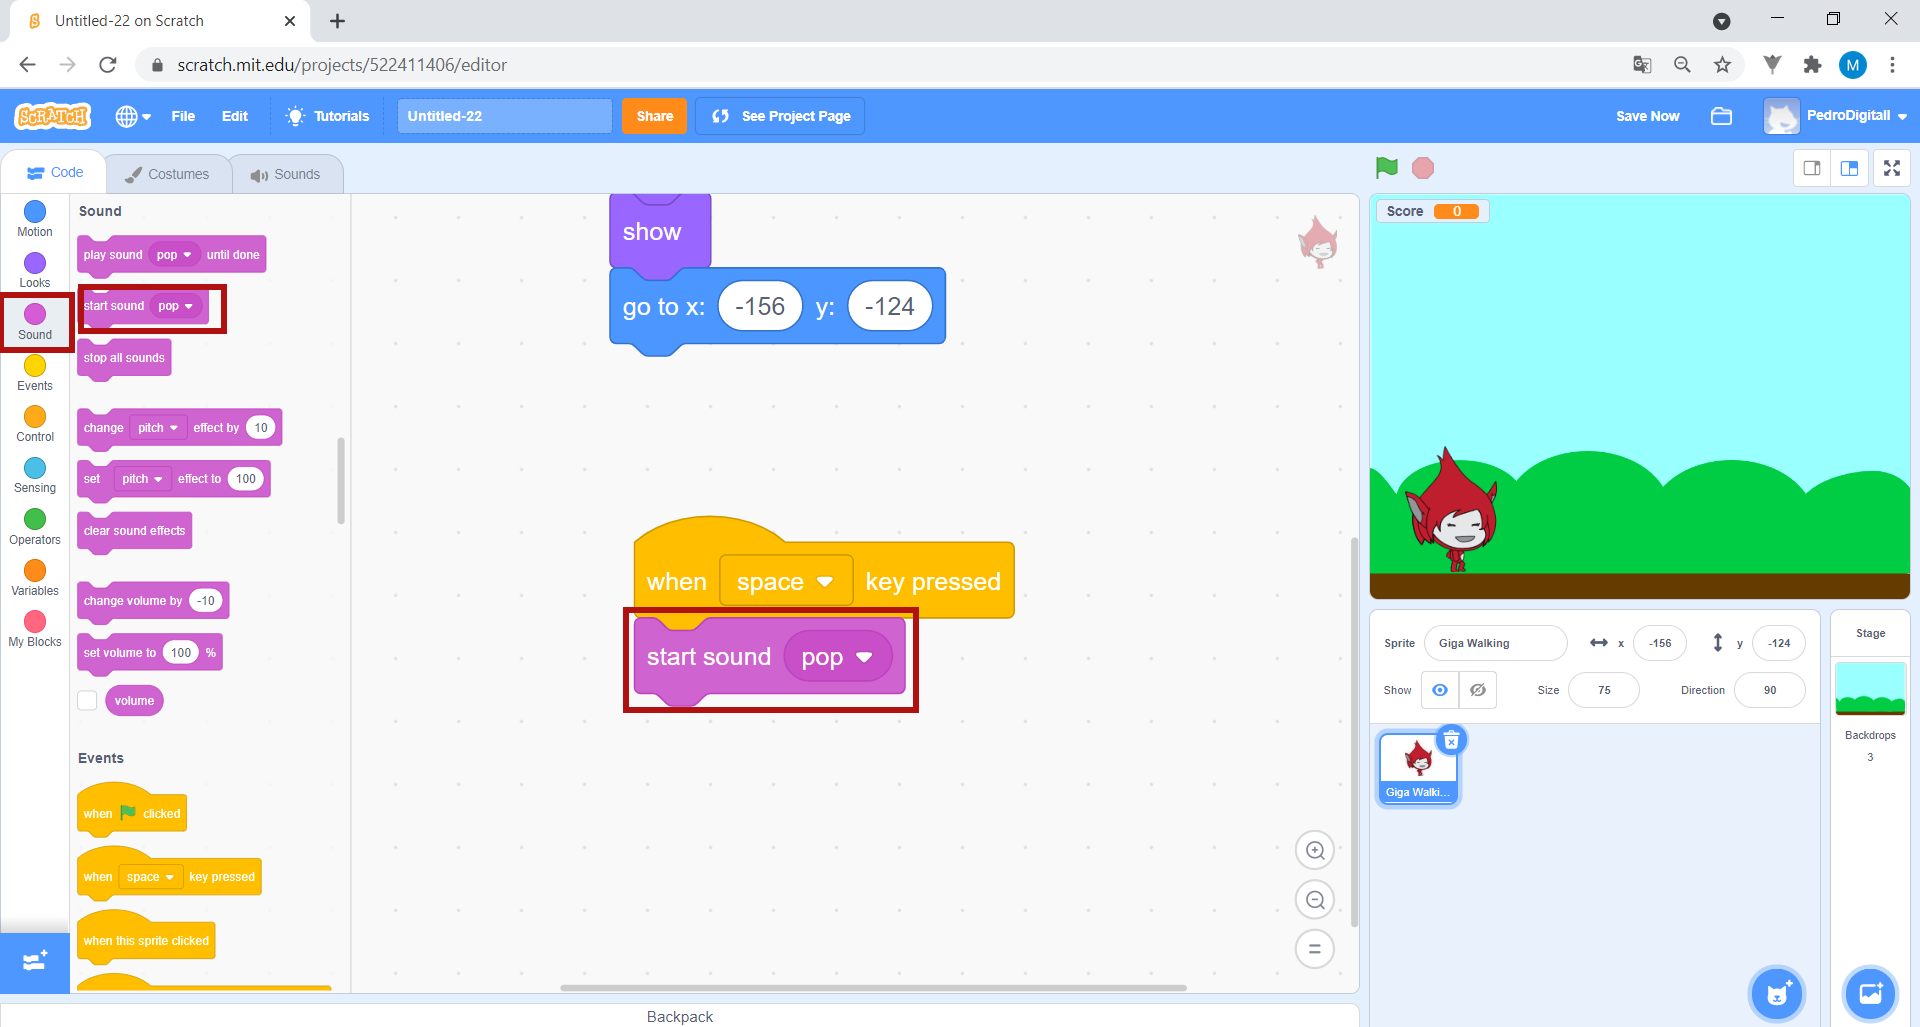Zoom out on the code workspace
The image size is (1920, 1027).
[1315, 900]
